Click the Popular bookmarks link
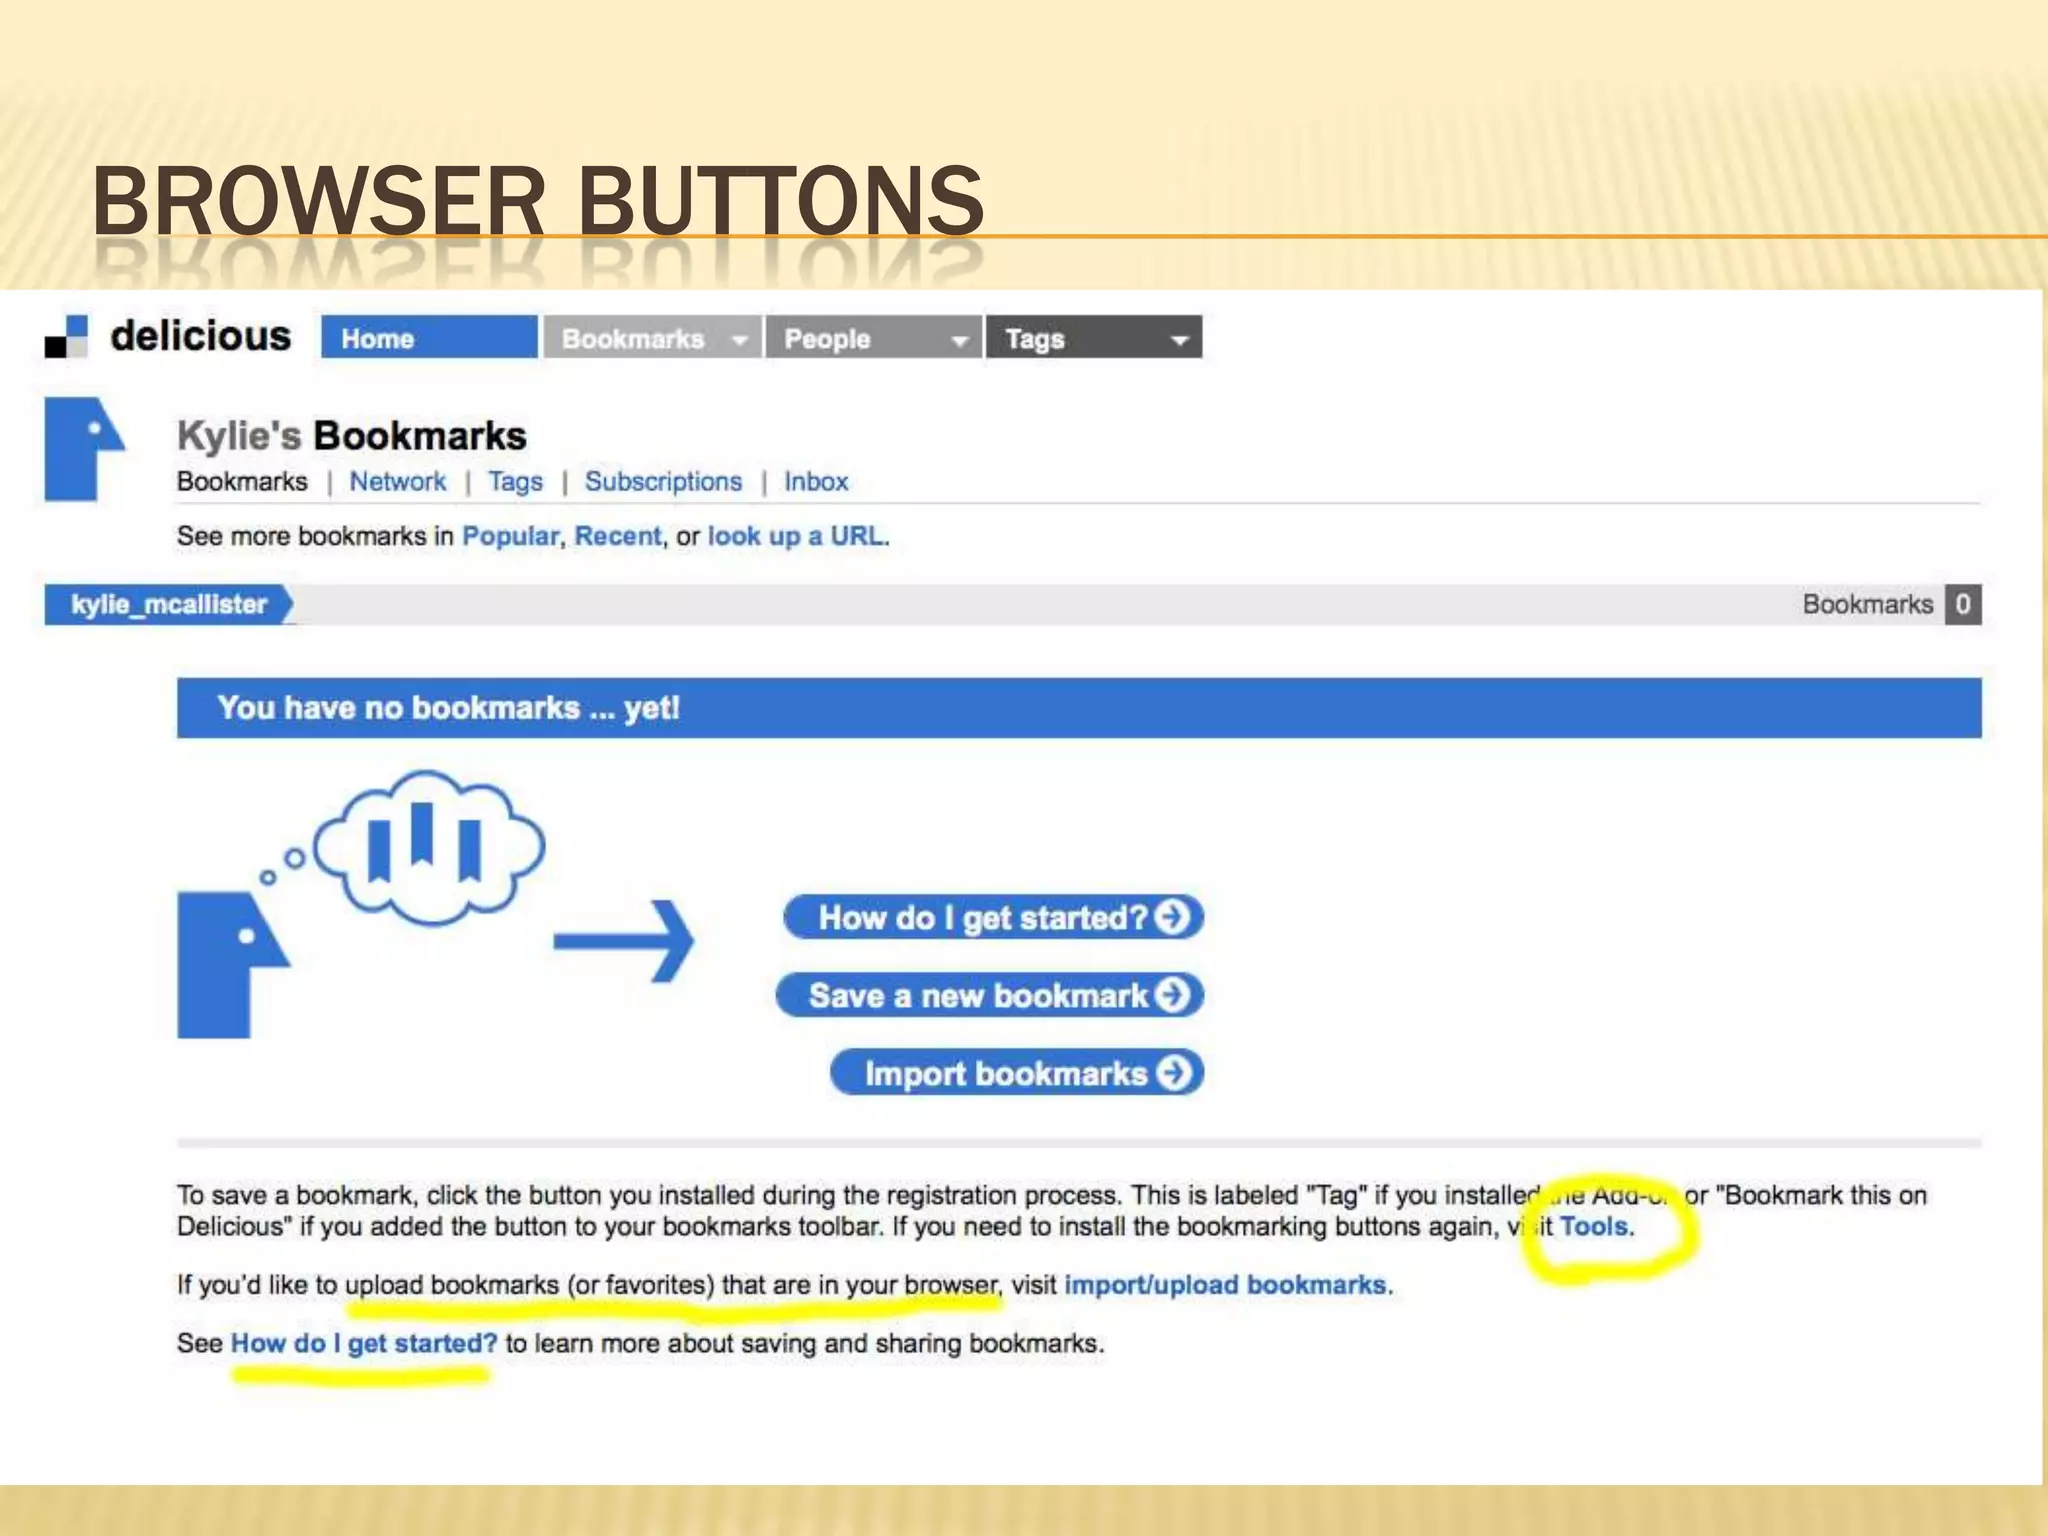 click(x=510, y=536)
